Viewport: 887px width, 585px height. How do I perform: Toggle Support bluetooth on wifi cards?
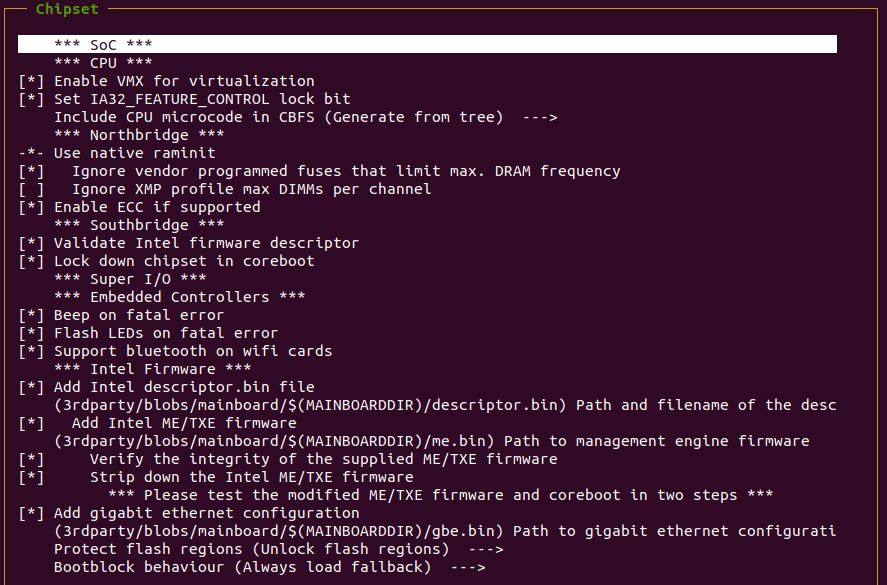tap(32, 351)
